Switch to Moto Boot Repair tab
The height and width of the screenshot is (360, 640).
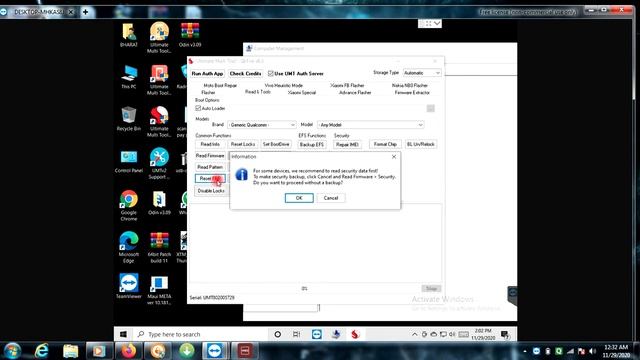tap(220, 85)
